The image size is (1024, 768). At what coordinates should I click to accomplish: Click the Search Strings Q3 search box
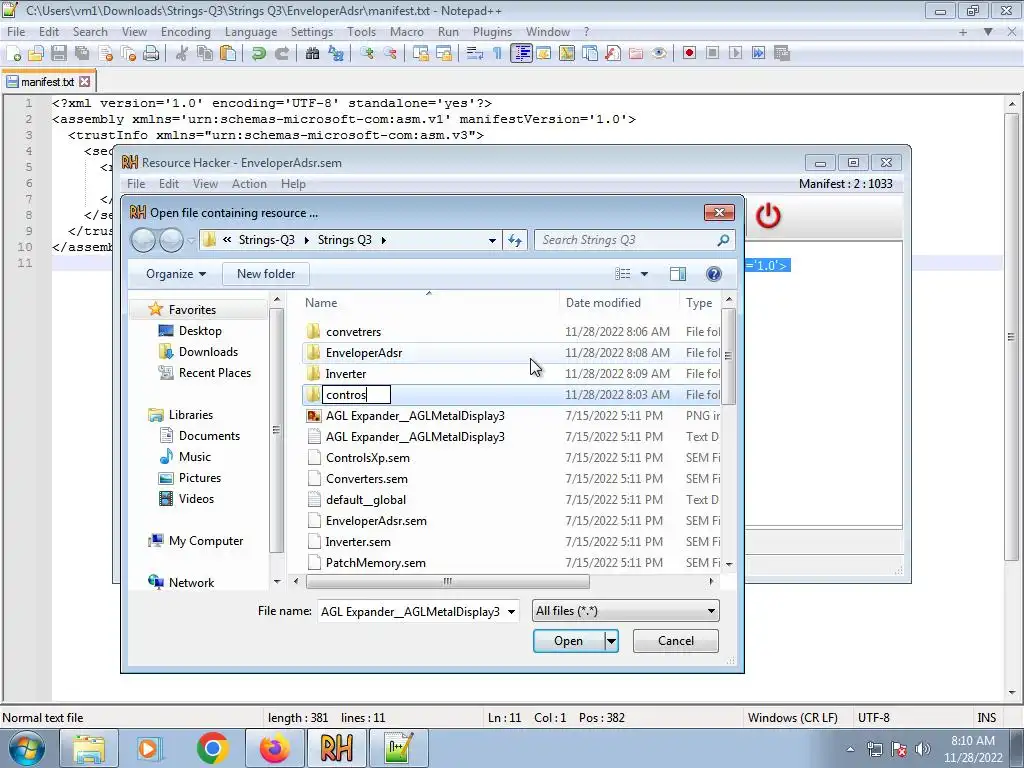coord(634,240)
